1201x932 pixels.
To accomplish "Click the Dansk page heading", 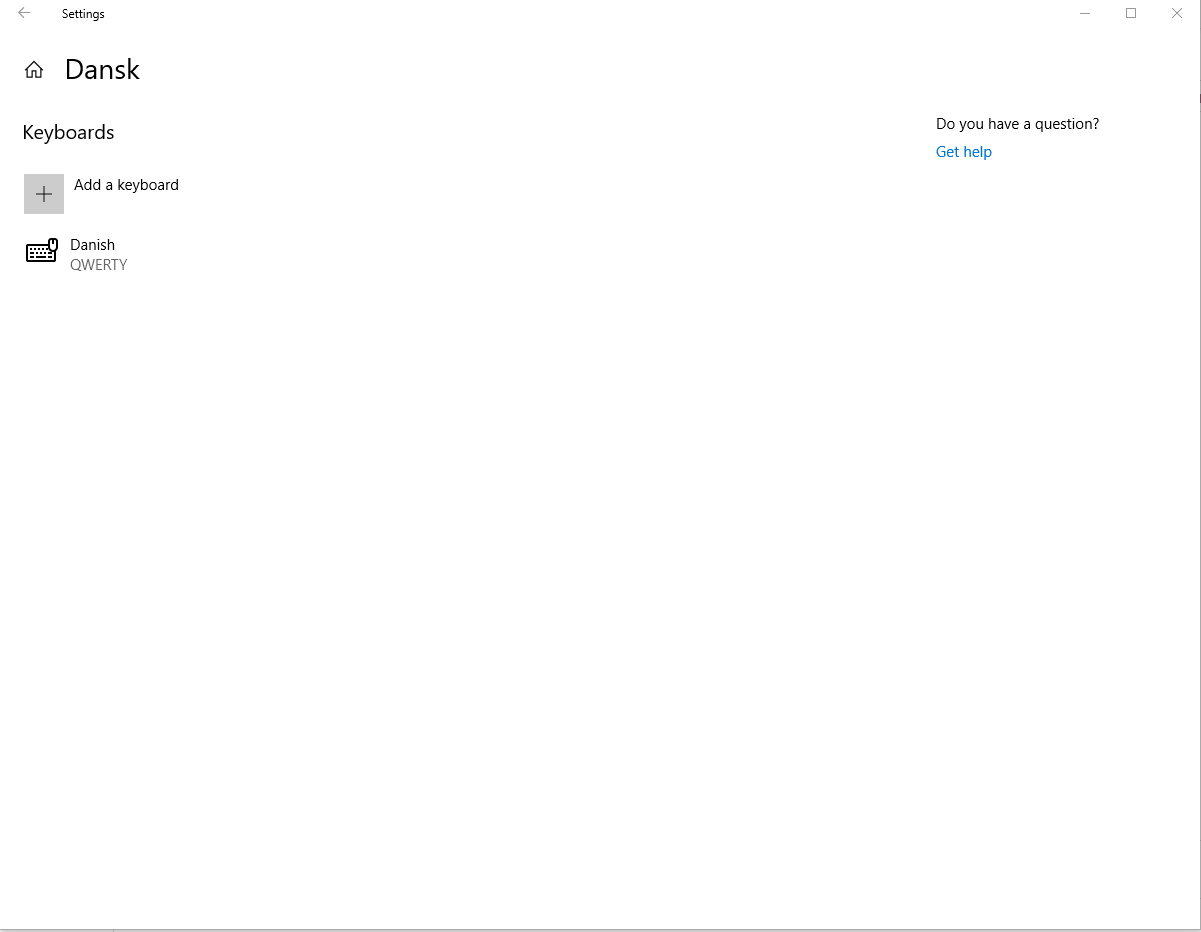I will (102, 70).
